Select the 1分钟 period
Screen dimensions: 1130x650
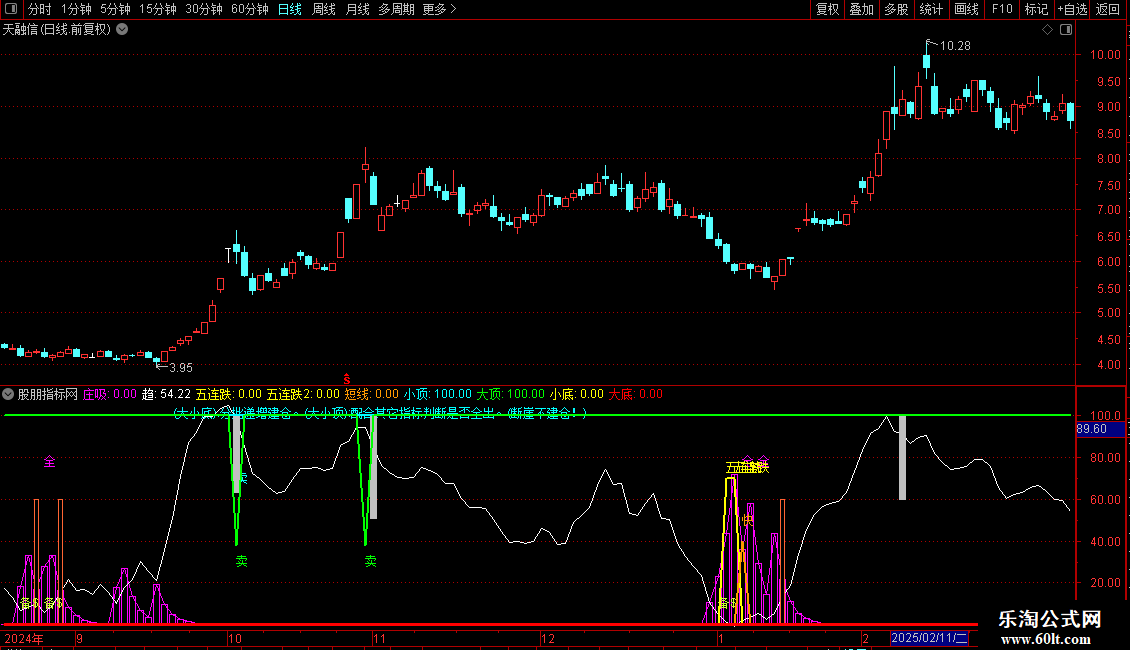[x=76, y=9]
